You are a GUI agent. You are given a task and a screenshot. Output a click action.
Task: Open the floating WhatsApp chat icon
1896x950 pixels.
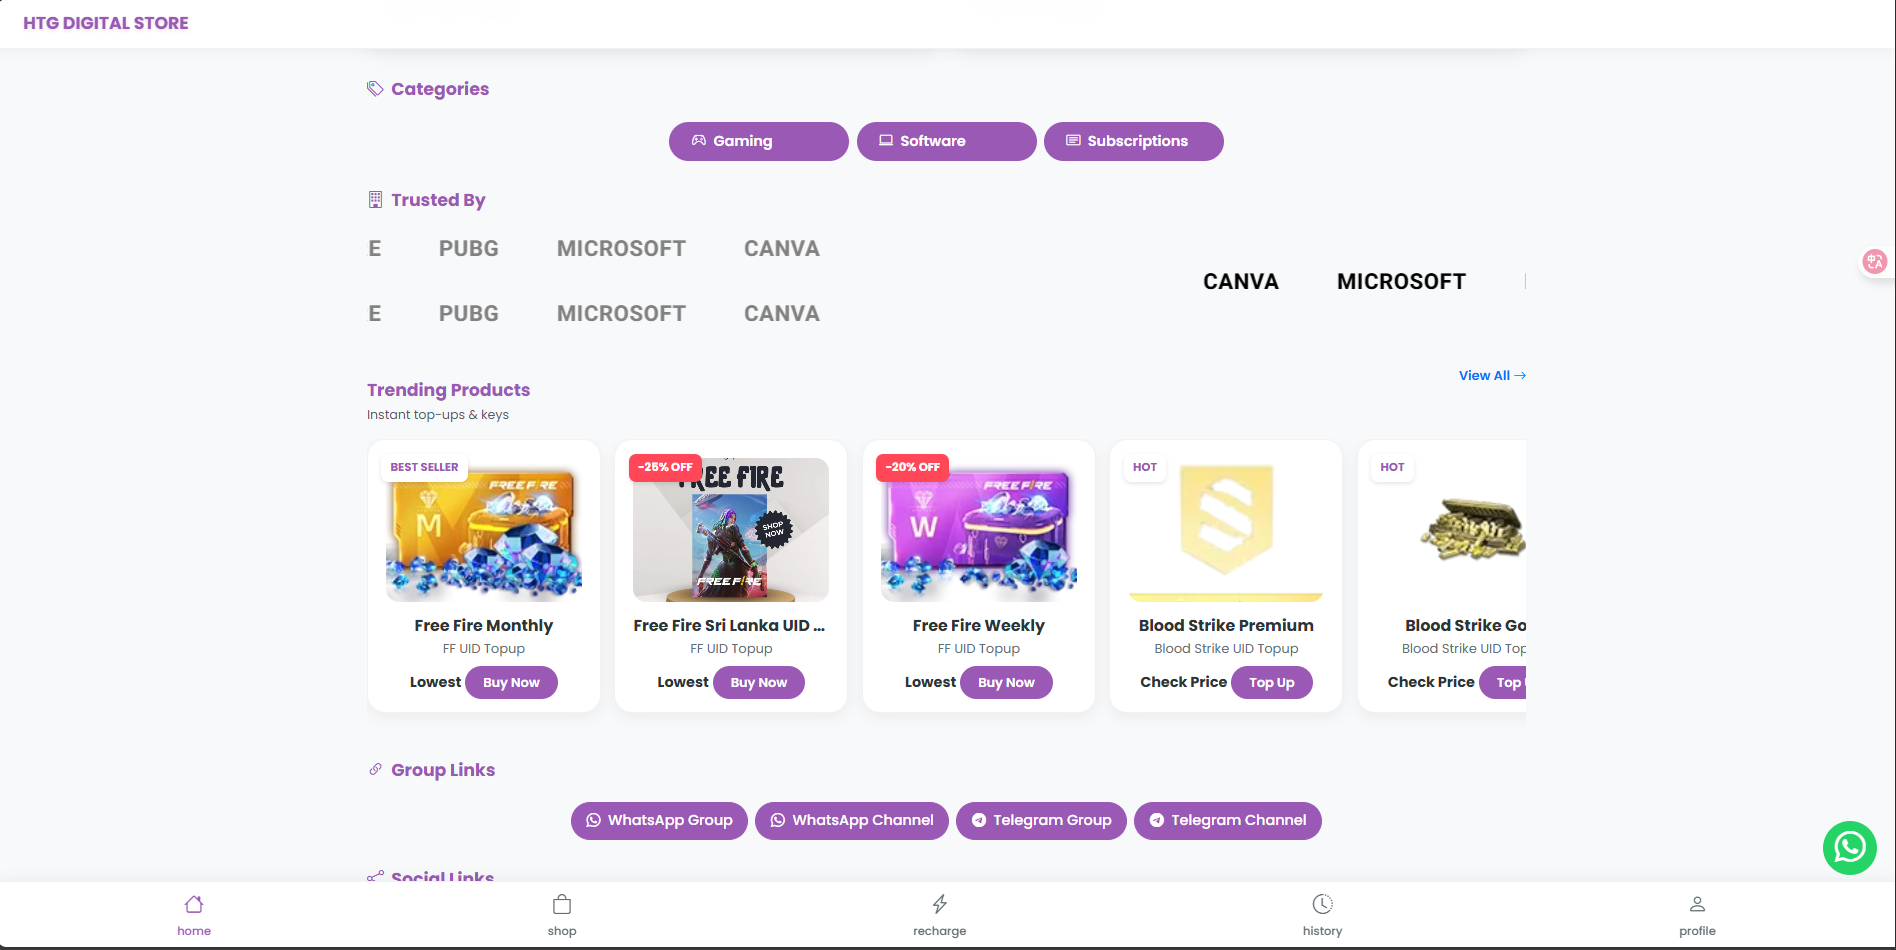click(1849, 848)
